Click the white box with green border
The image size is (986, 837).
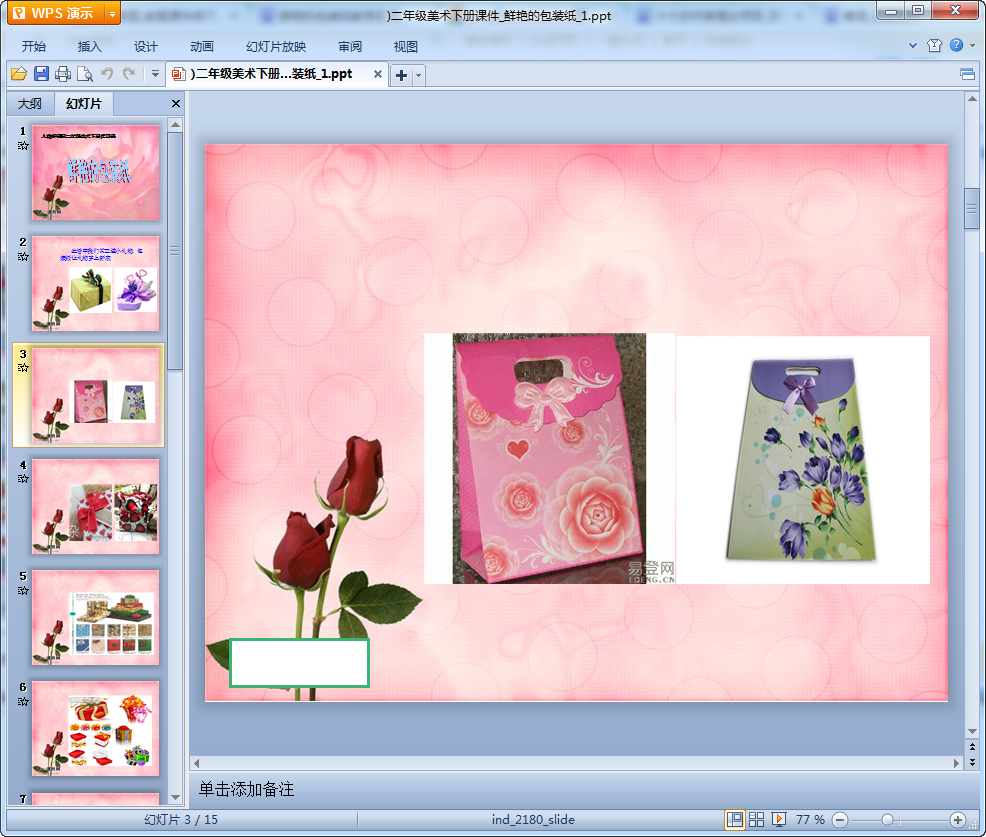tap(299, 663)
